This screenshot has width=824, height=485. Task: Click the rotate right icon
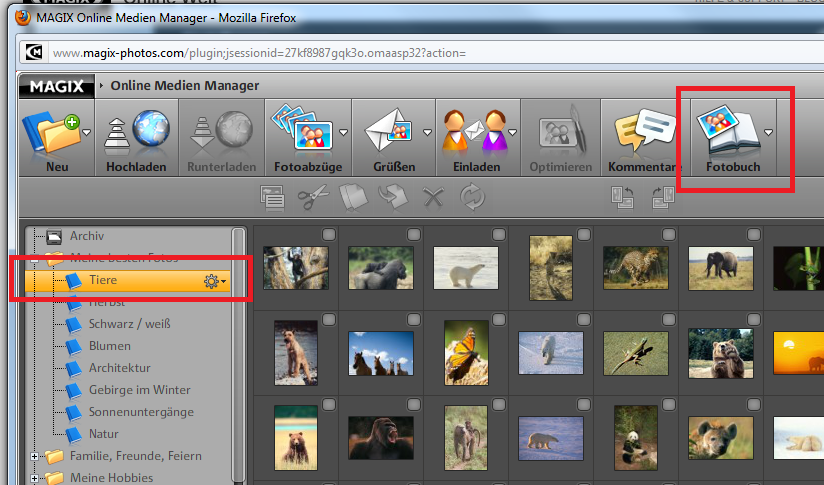click(x=663, y=198)
